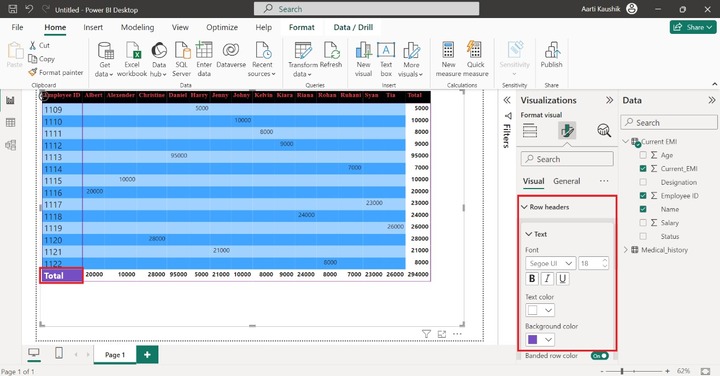Open the Optimize ribbon tab
The width and height of the screenshot is (720, 376).
222,27
